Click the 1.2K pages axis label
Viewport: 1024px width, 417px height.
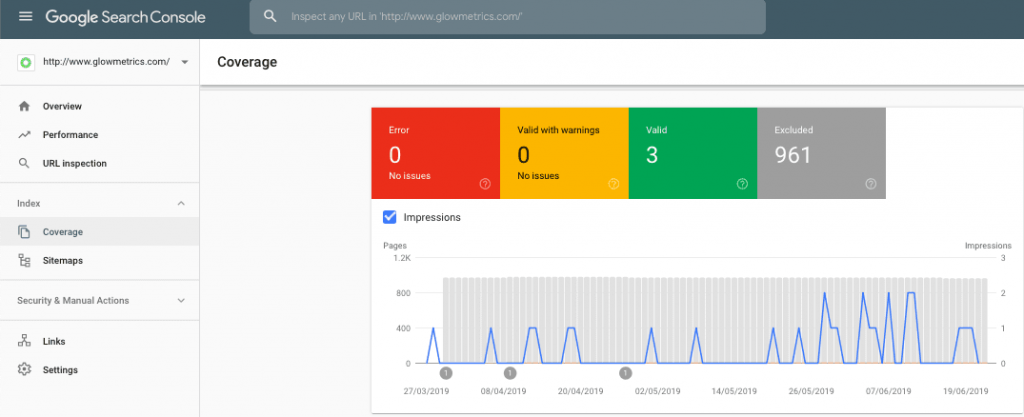(402, 258)
